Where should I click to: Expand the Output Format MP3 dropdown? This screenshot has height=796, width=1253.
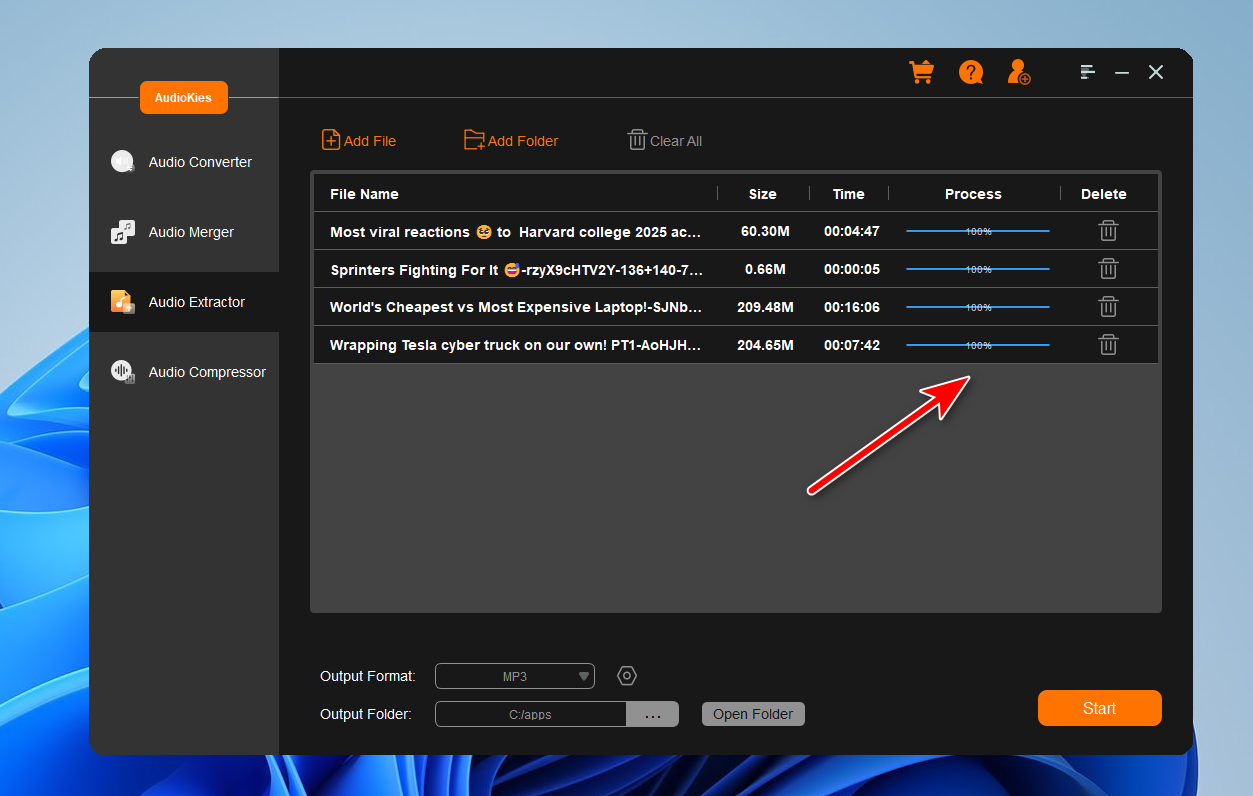[x=515, y=676]
